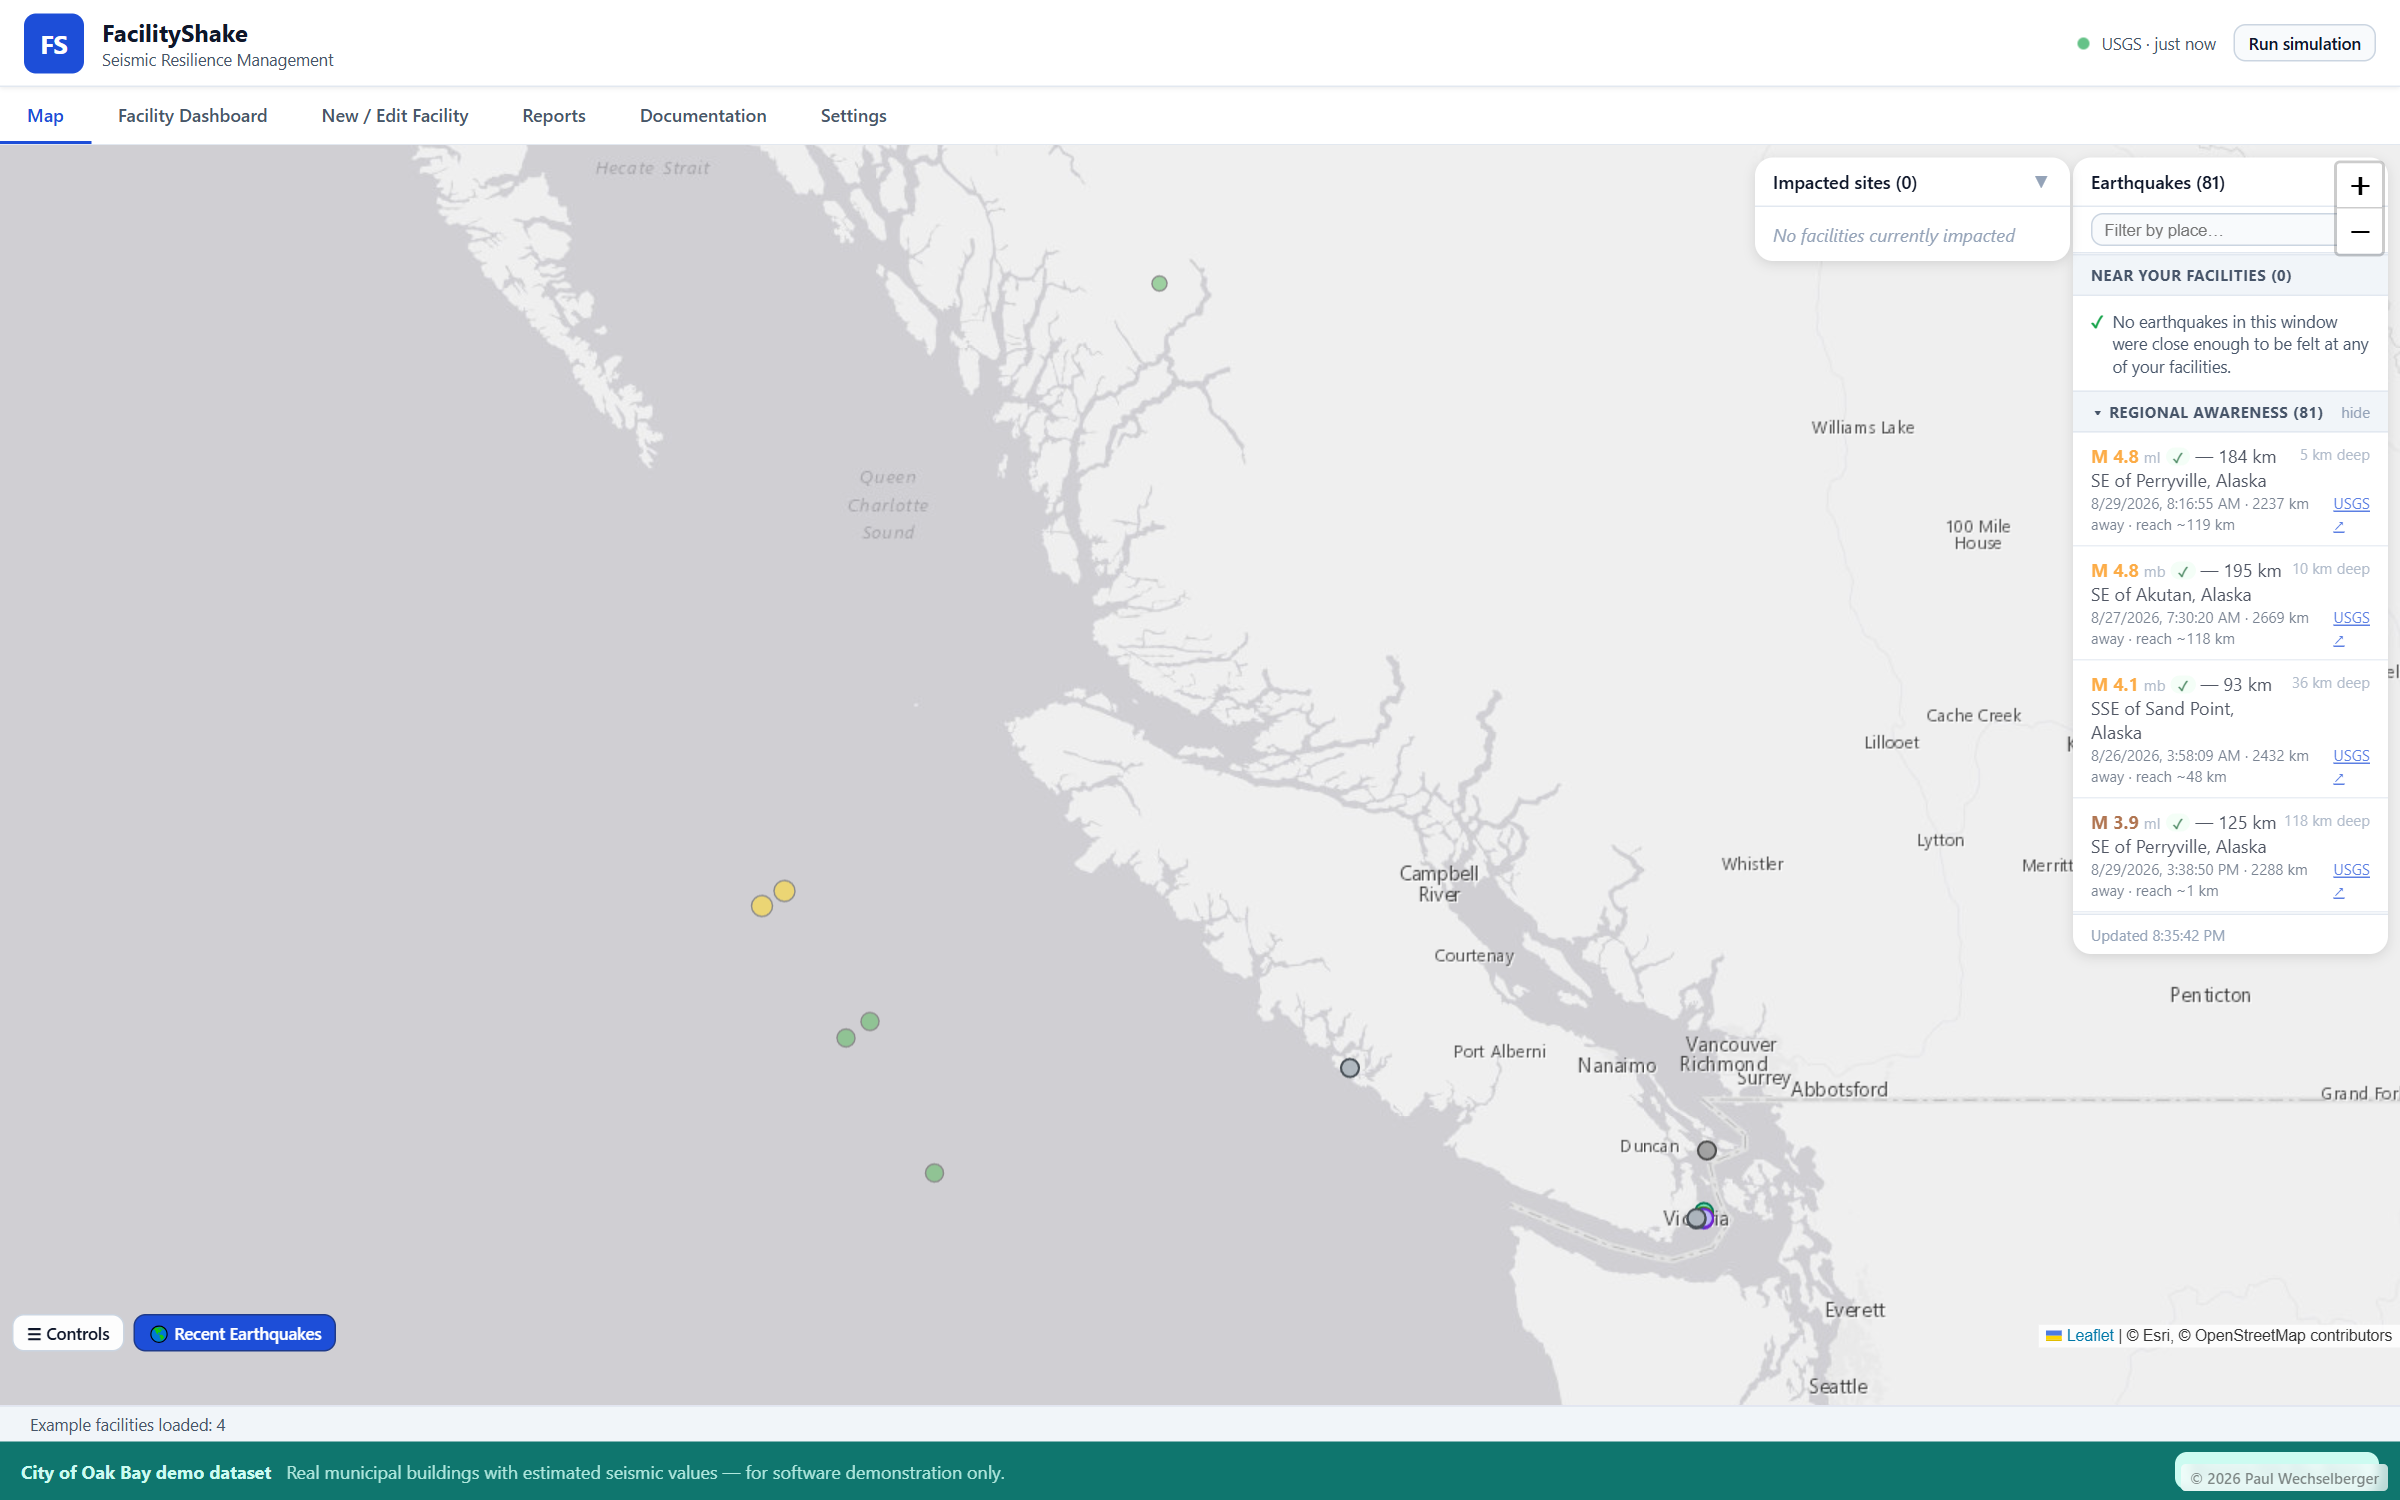
Task: Open the Facility Dashboard tab
Action: [193, 116]
